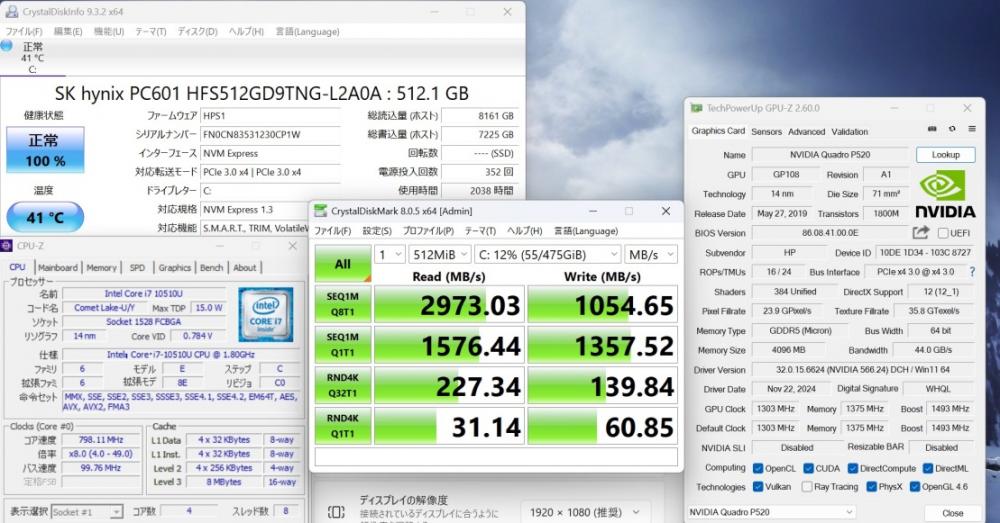Image resolution: width=1000 pixels, height=523 pixels.
Task: Toggle the PhysX checkbox
Action: 871,487
